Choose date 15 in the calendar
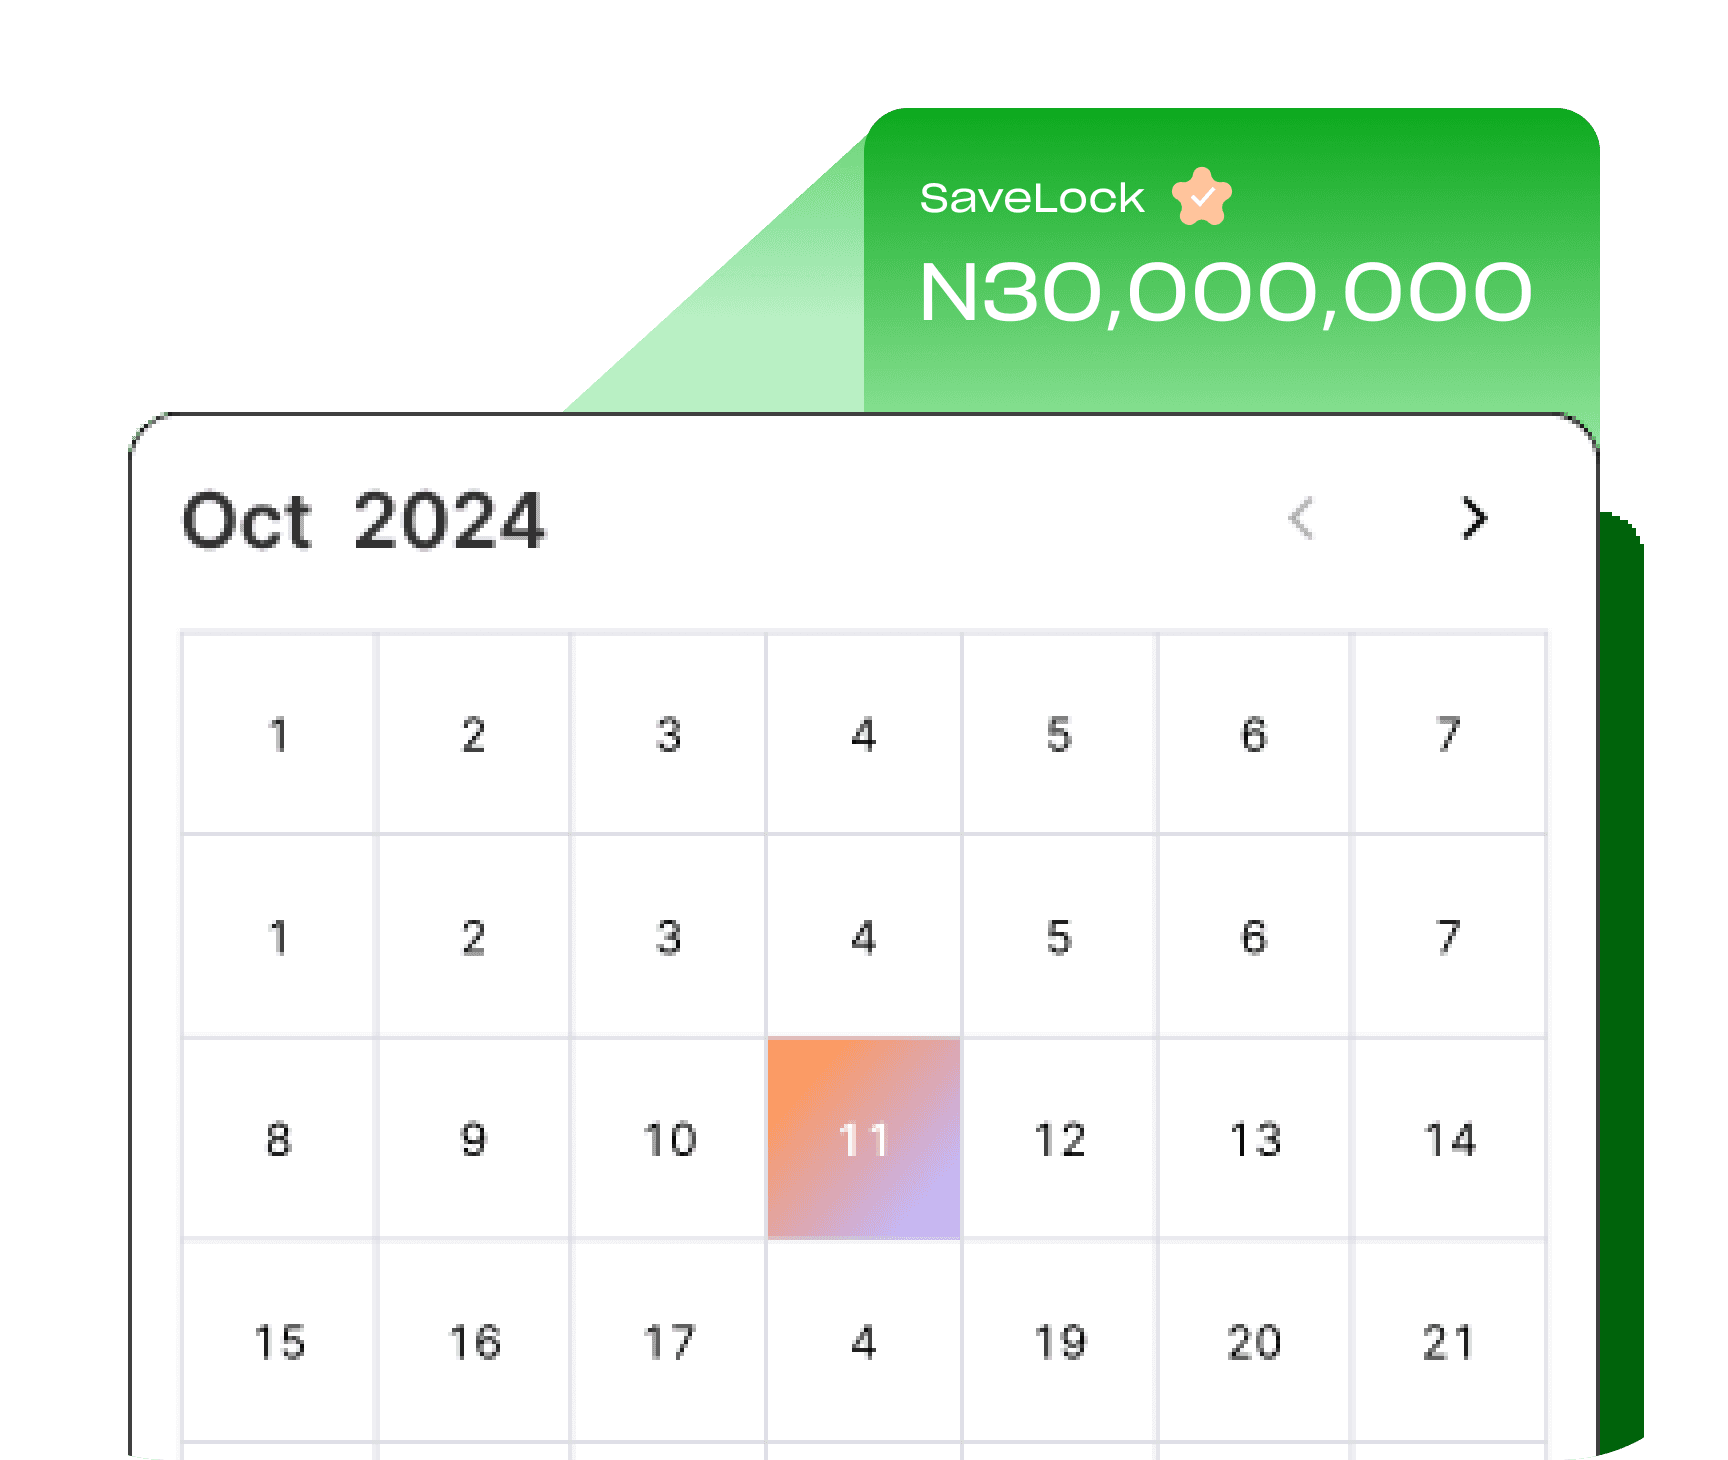 (x=279, y=1342)
